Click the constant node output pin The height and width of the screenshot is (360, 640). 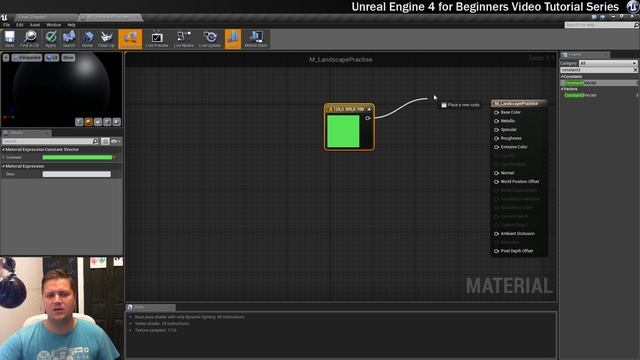pyautogui.click(x=367, y=118)
